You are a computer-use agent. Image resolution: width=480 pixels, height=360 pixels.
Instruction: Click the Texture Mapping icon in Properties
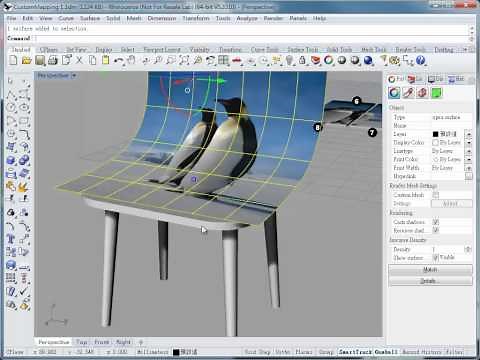coord(422,93)
